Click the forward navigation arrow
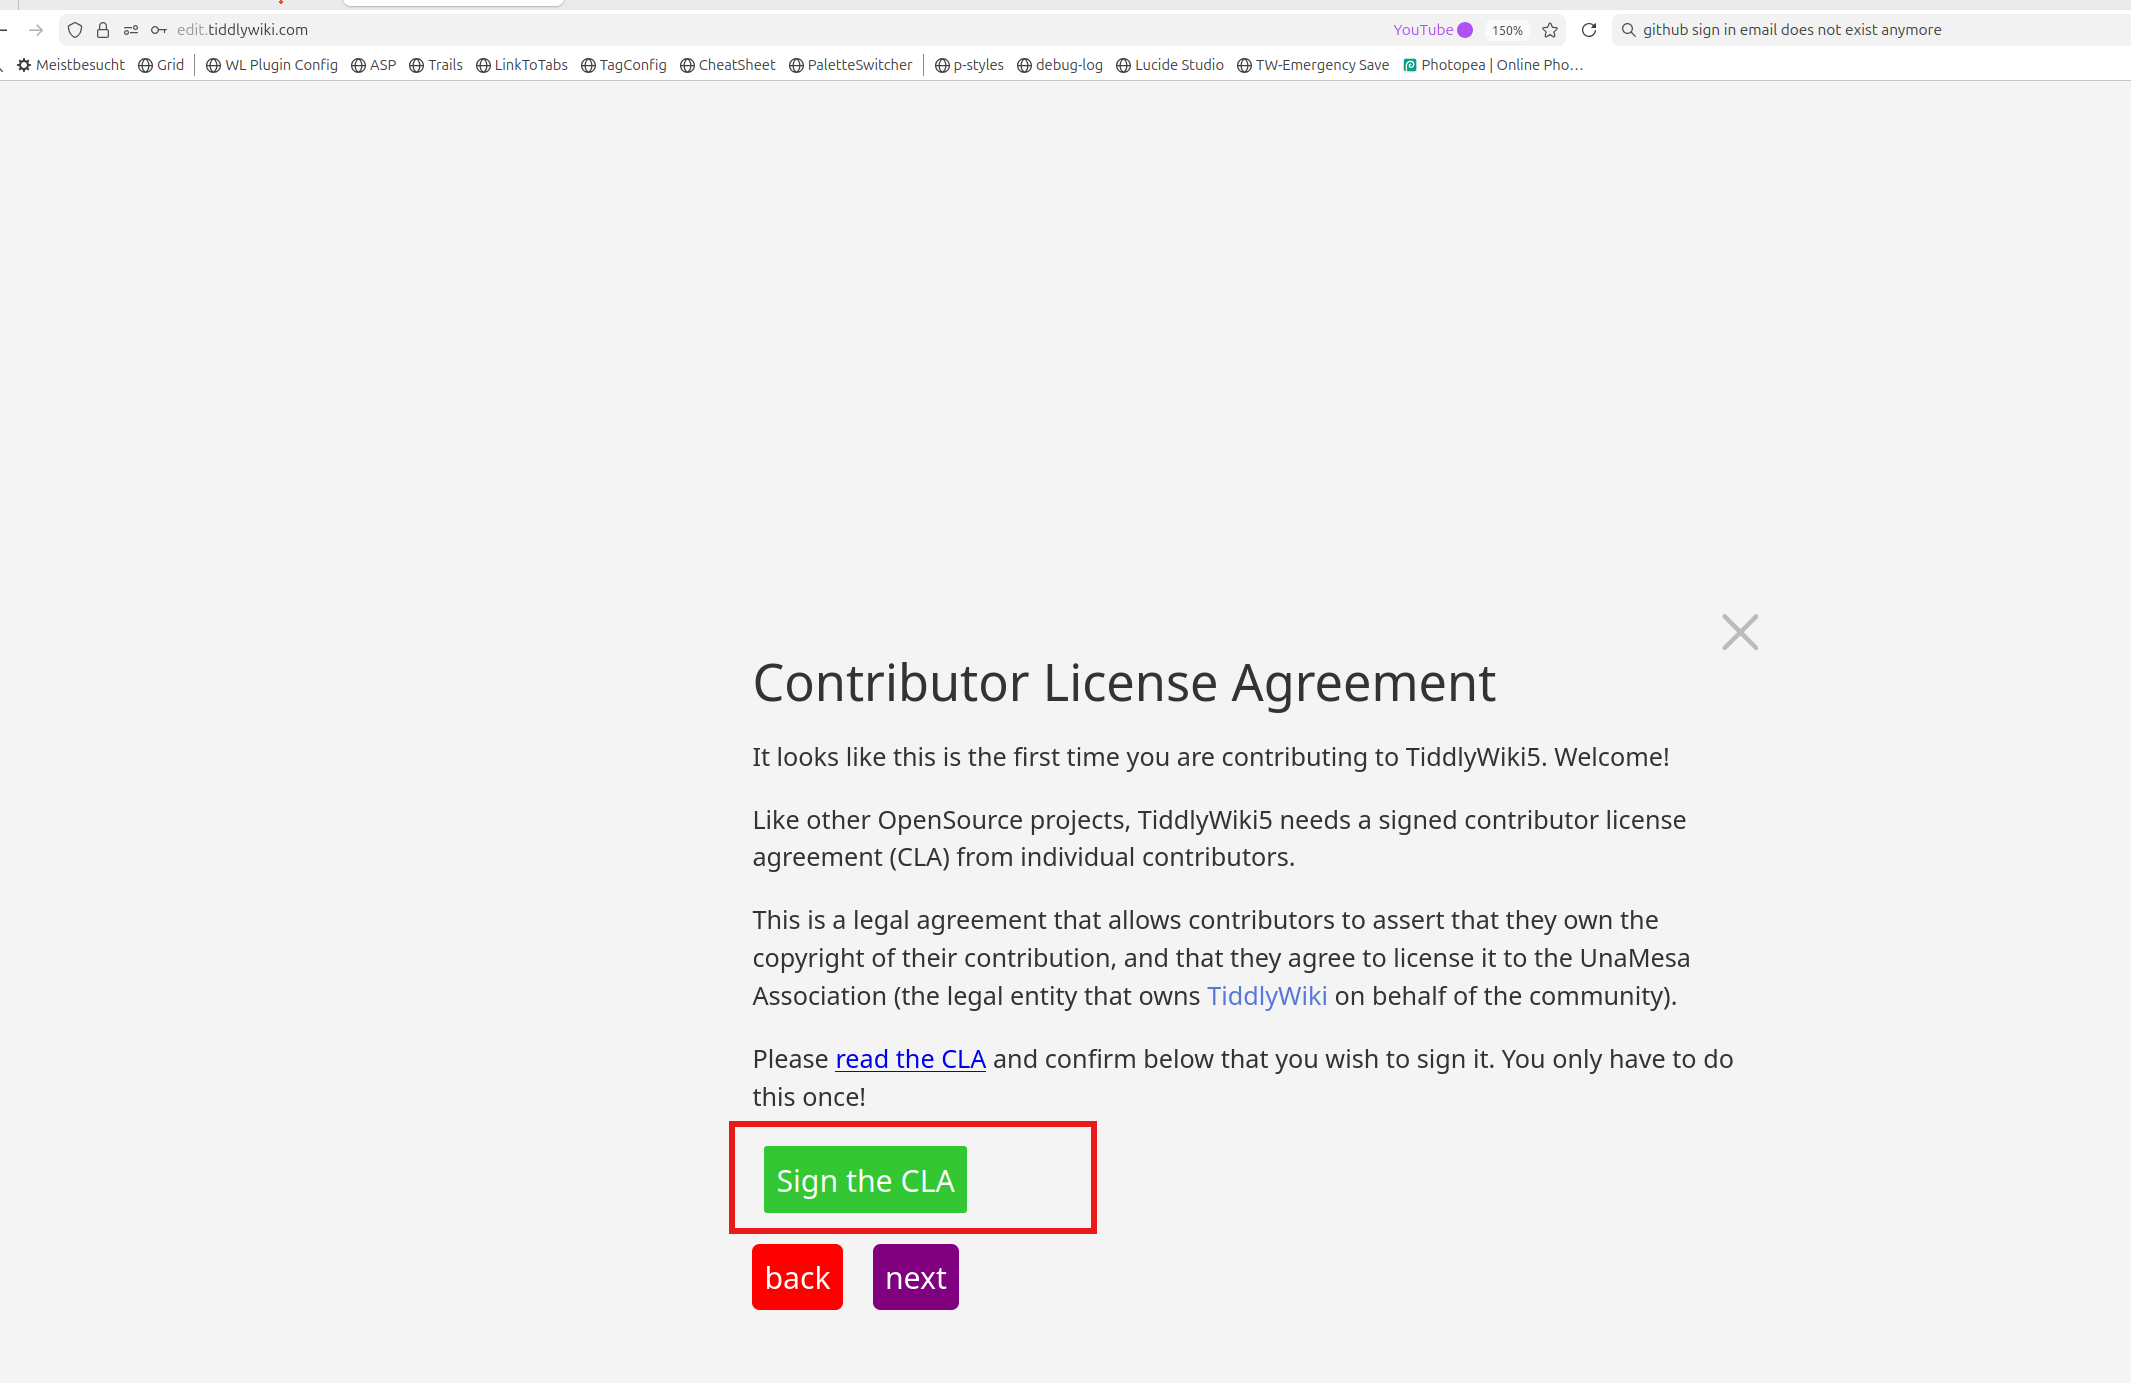This screenshot has width=2131, height=1383. pos(36,30)
